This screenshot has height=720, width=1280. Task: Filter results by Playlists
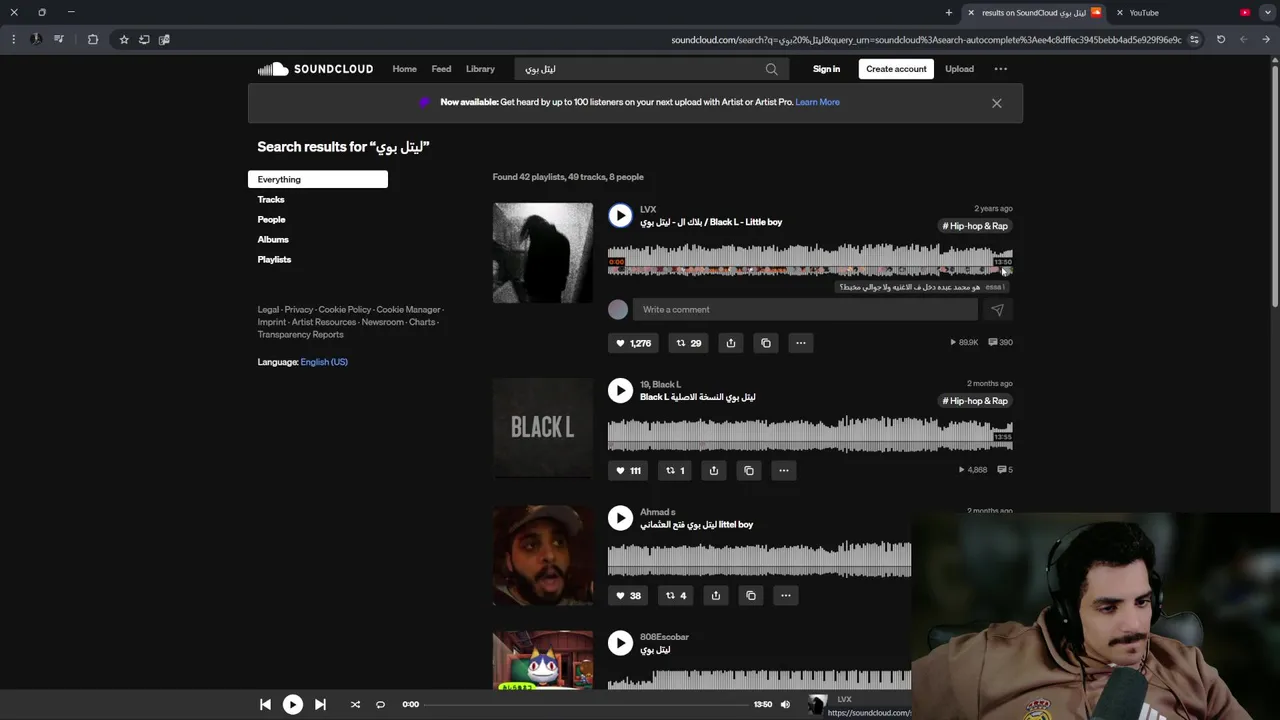(274, 259)
